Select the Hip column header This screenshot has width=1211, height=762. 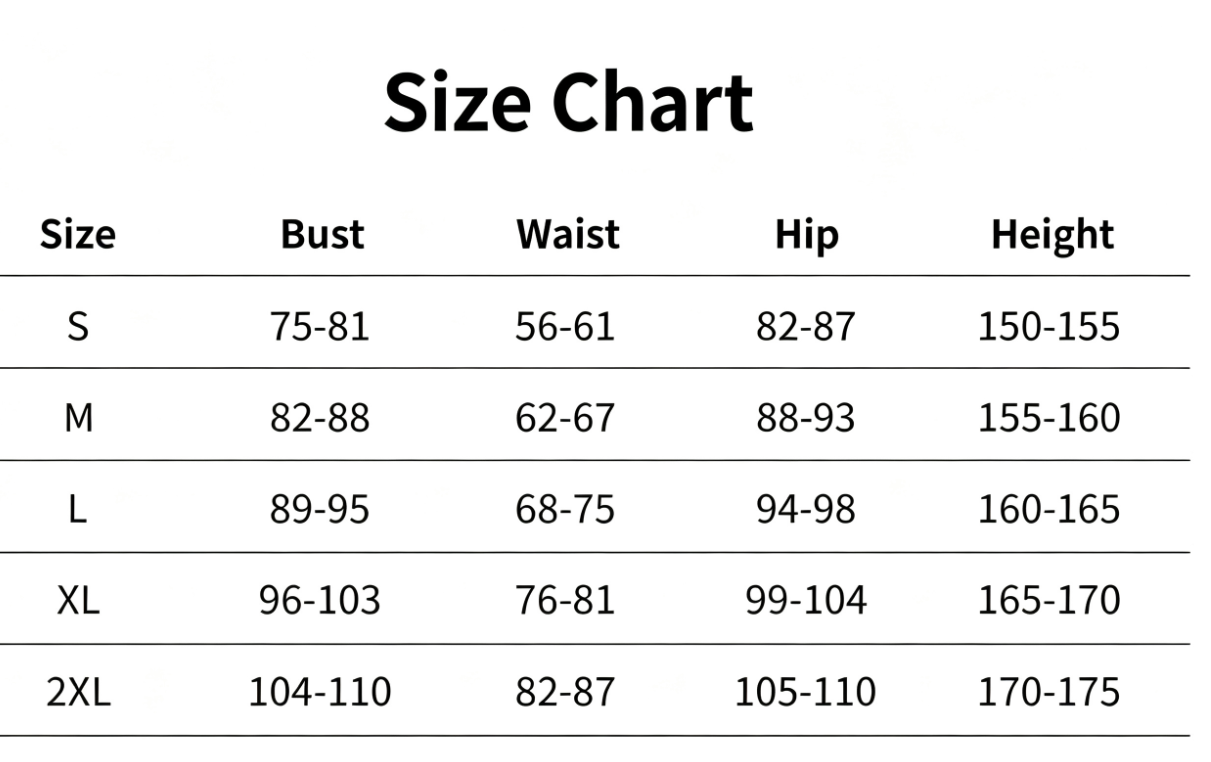806,235
